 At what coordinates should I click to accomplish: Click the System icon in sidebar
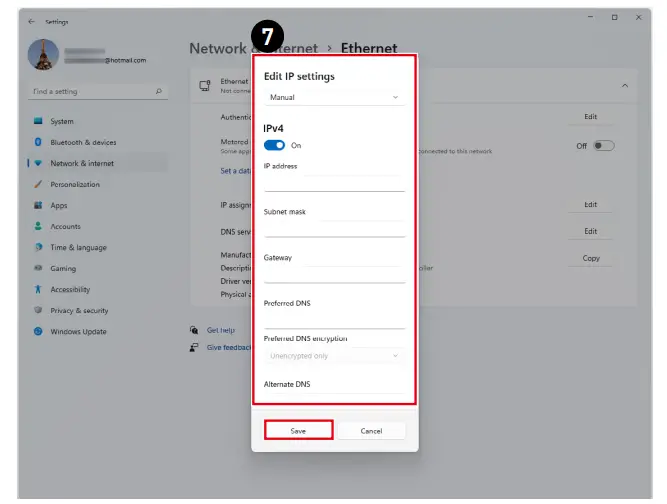38,121
